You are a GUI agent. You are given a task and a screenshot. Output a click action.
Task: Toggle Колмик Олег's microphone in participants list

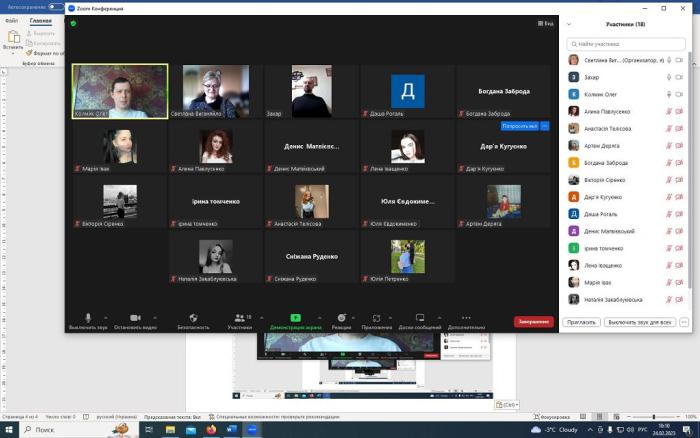click(x=669, y=94)
